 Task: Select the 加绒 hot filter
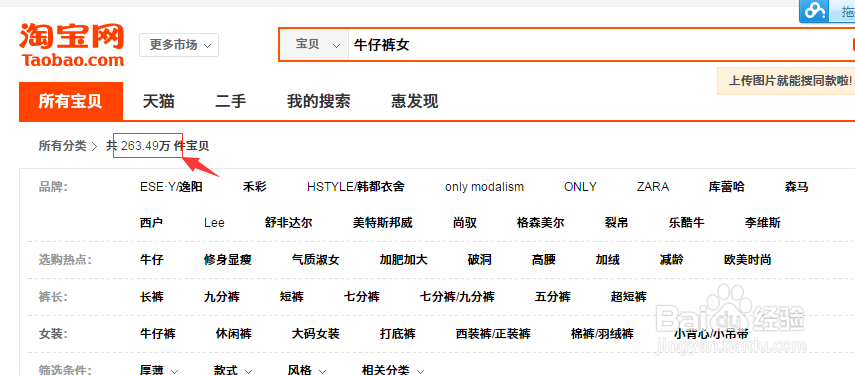point(607,260)
